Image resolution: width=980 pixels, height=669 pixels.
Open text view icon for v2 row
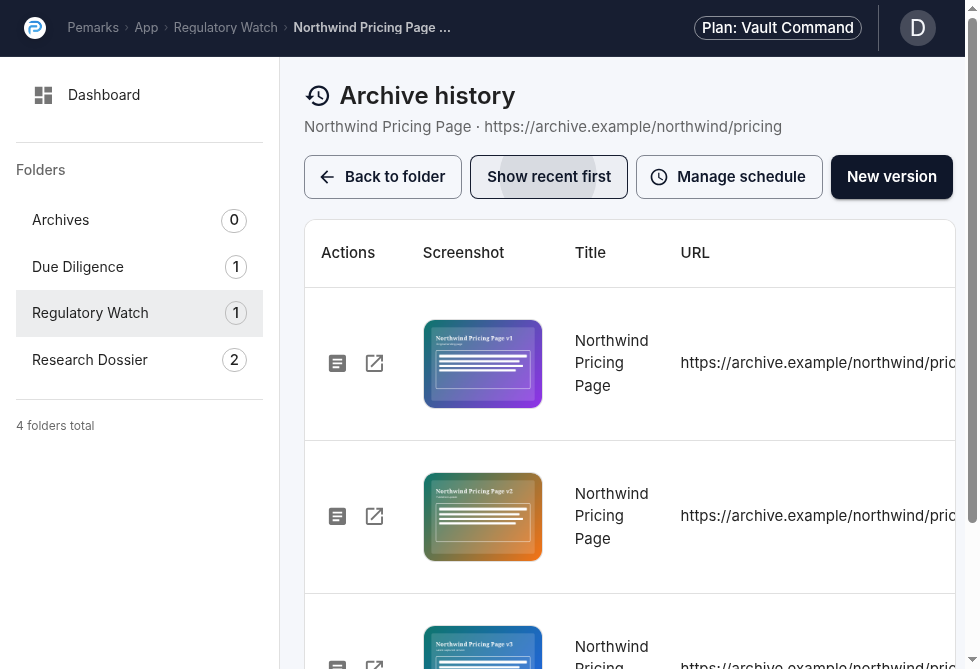tap(338, 516)
